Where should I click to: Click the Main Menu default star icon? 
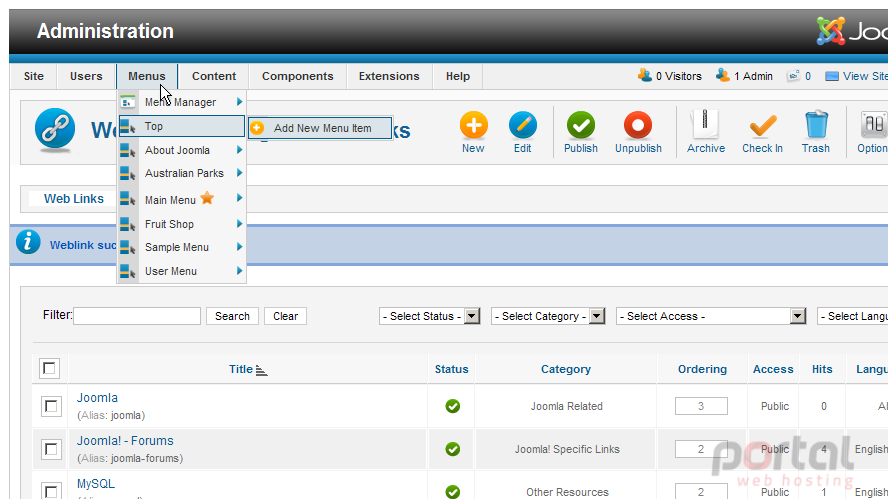207,198
